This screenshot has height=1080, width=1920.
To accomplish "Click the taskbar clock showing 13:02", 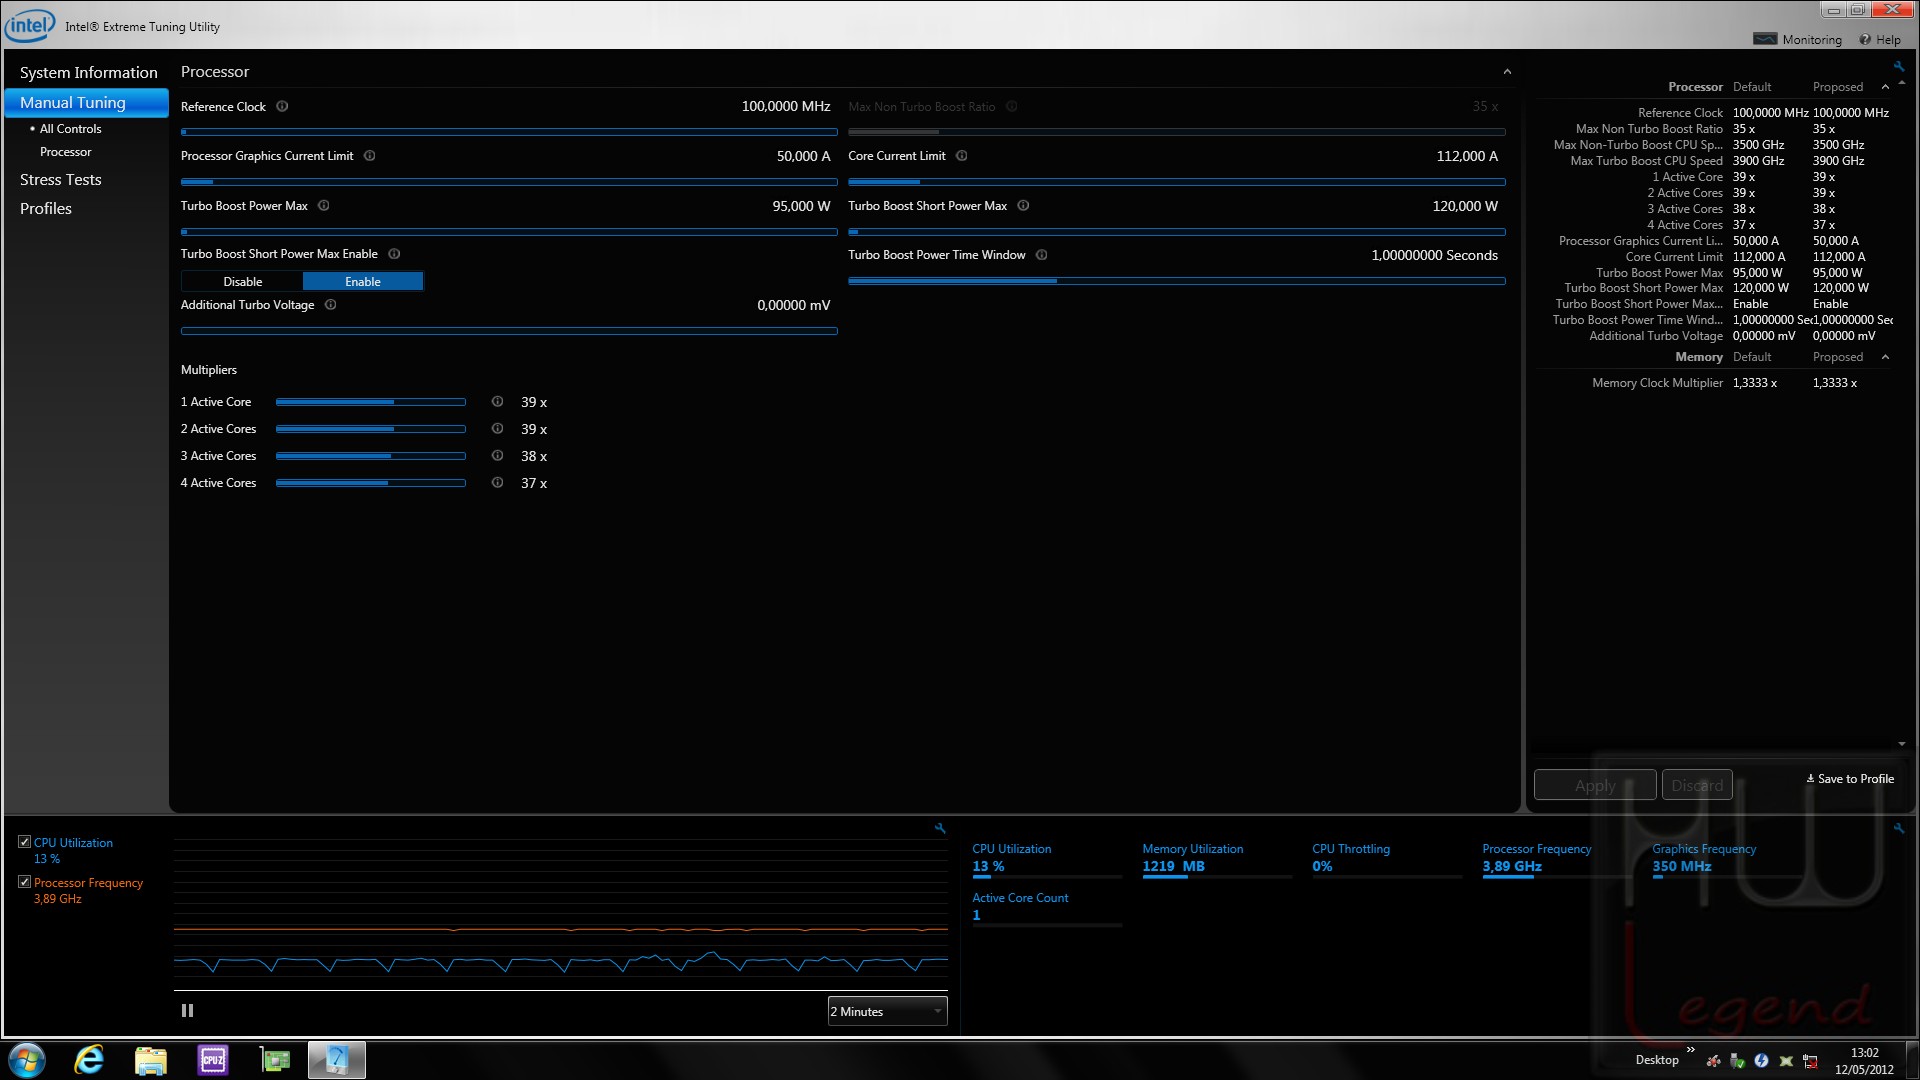I will pos(1864,1053).
